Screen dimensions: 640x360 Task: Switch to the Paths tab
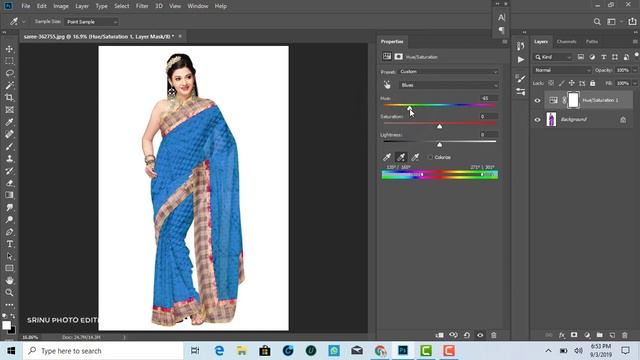[592, 42]
